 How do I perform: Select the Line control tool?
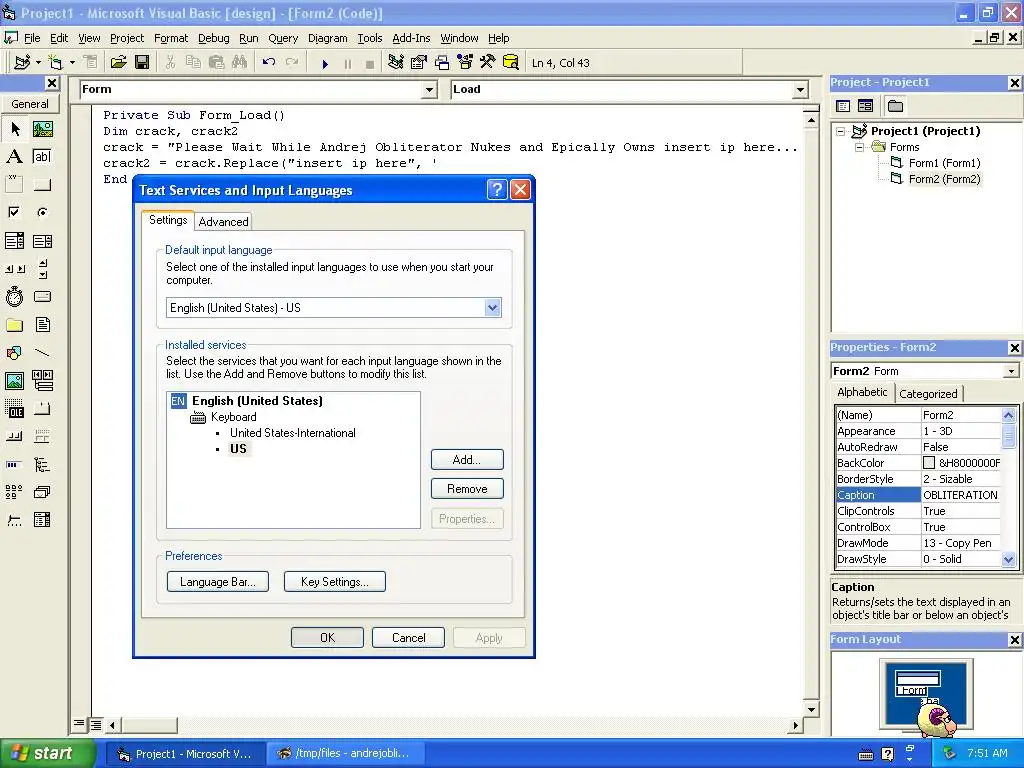coord(42,353)
